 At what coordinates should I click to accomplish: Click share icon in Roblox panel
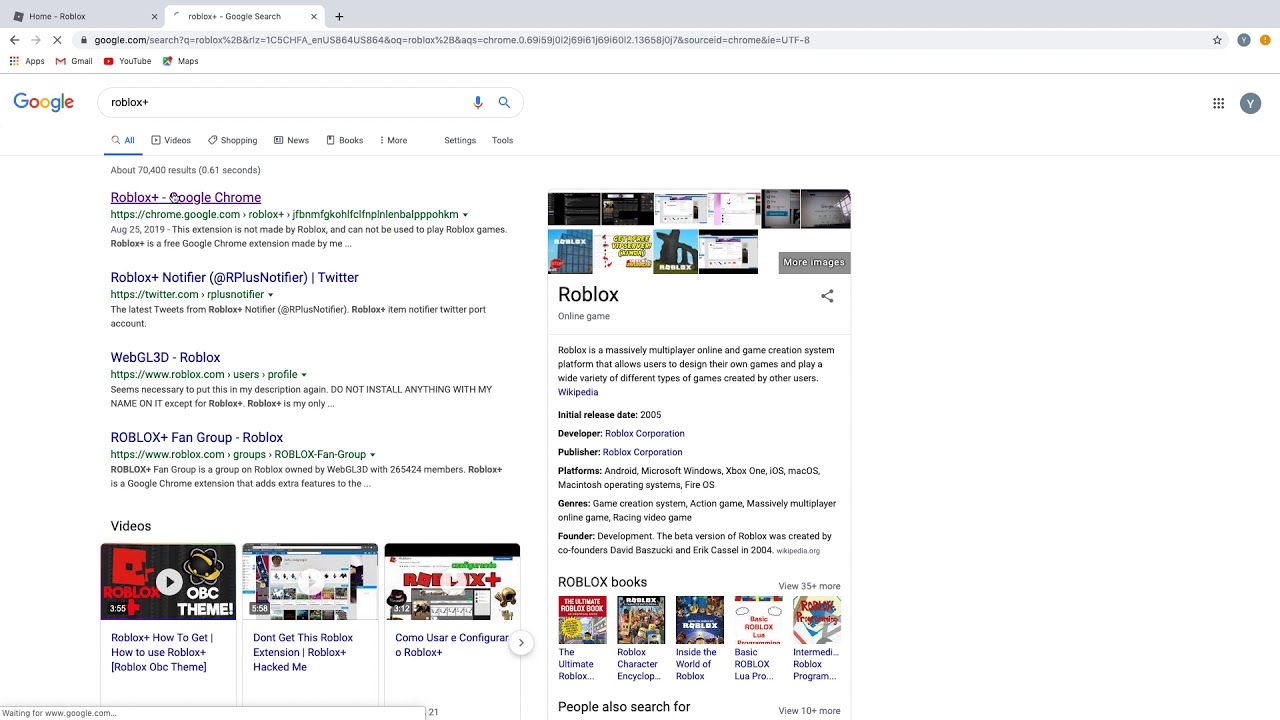pos(827,296)
